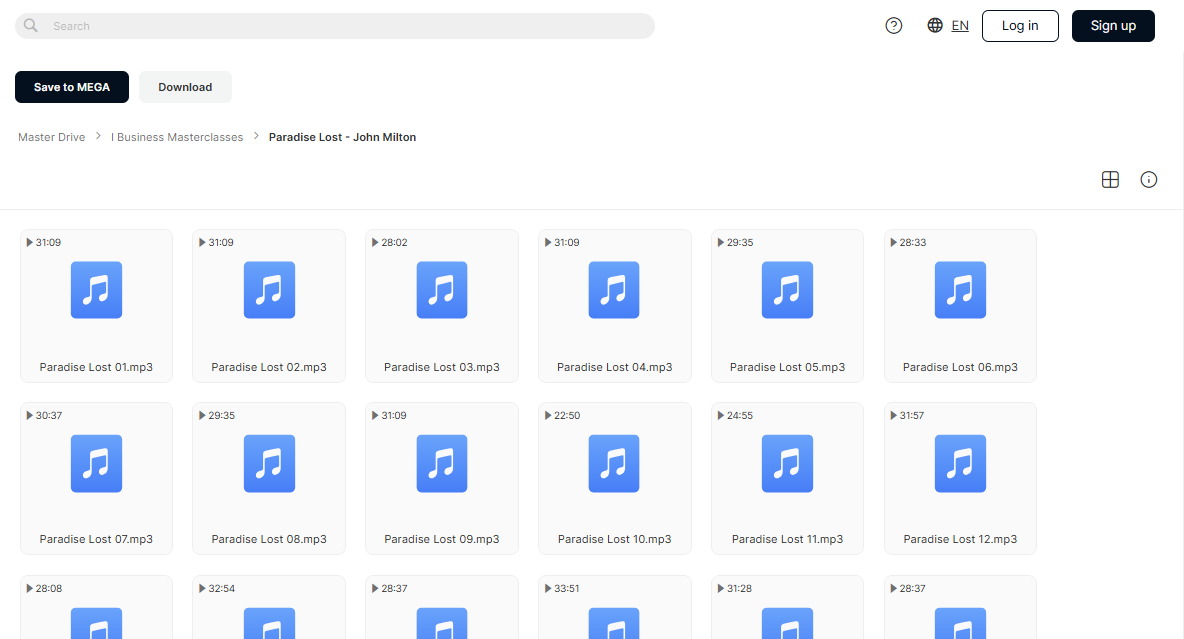Open the Paradise Lost 03.mp3 music icon
The image size is (1184, 639).
442,290
